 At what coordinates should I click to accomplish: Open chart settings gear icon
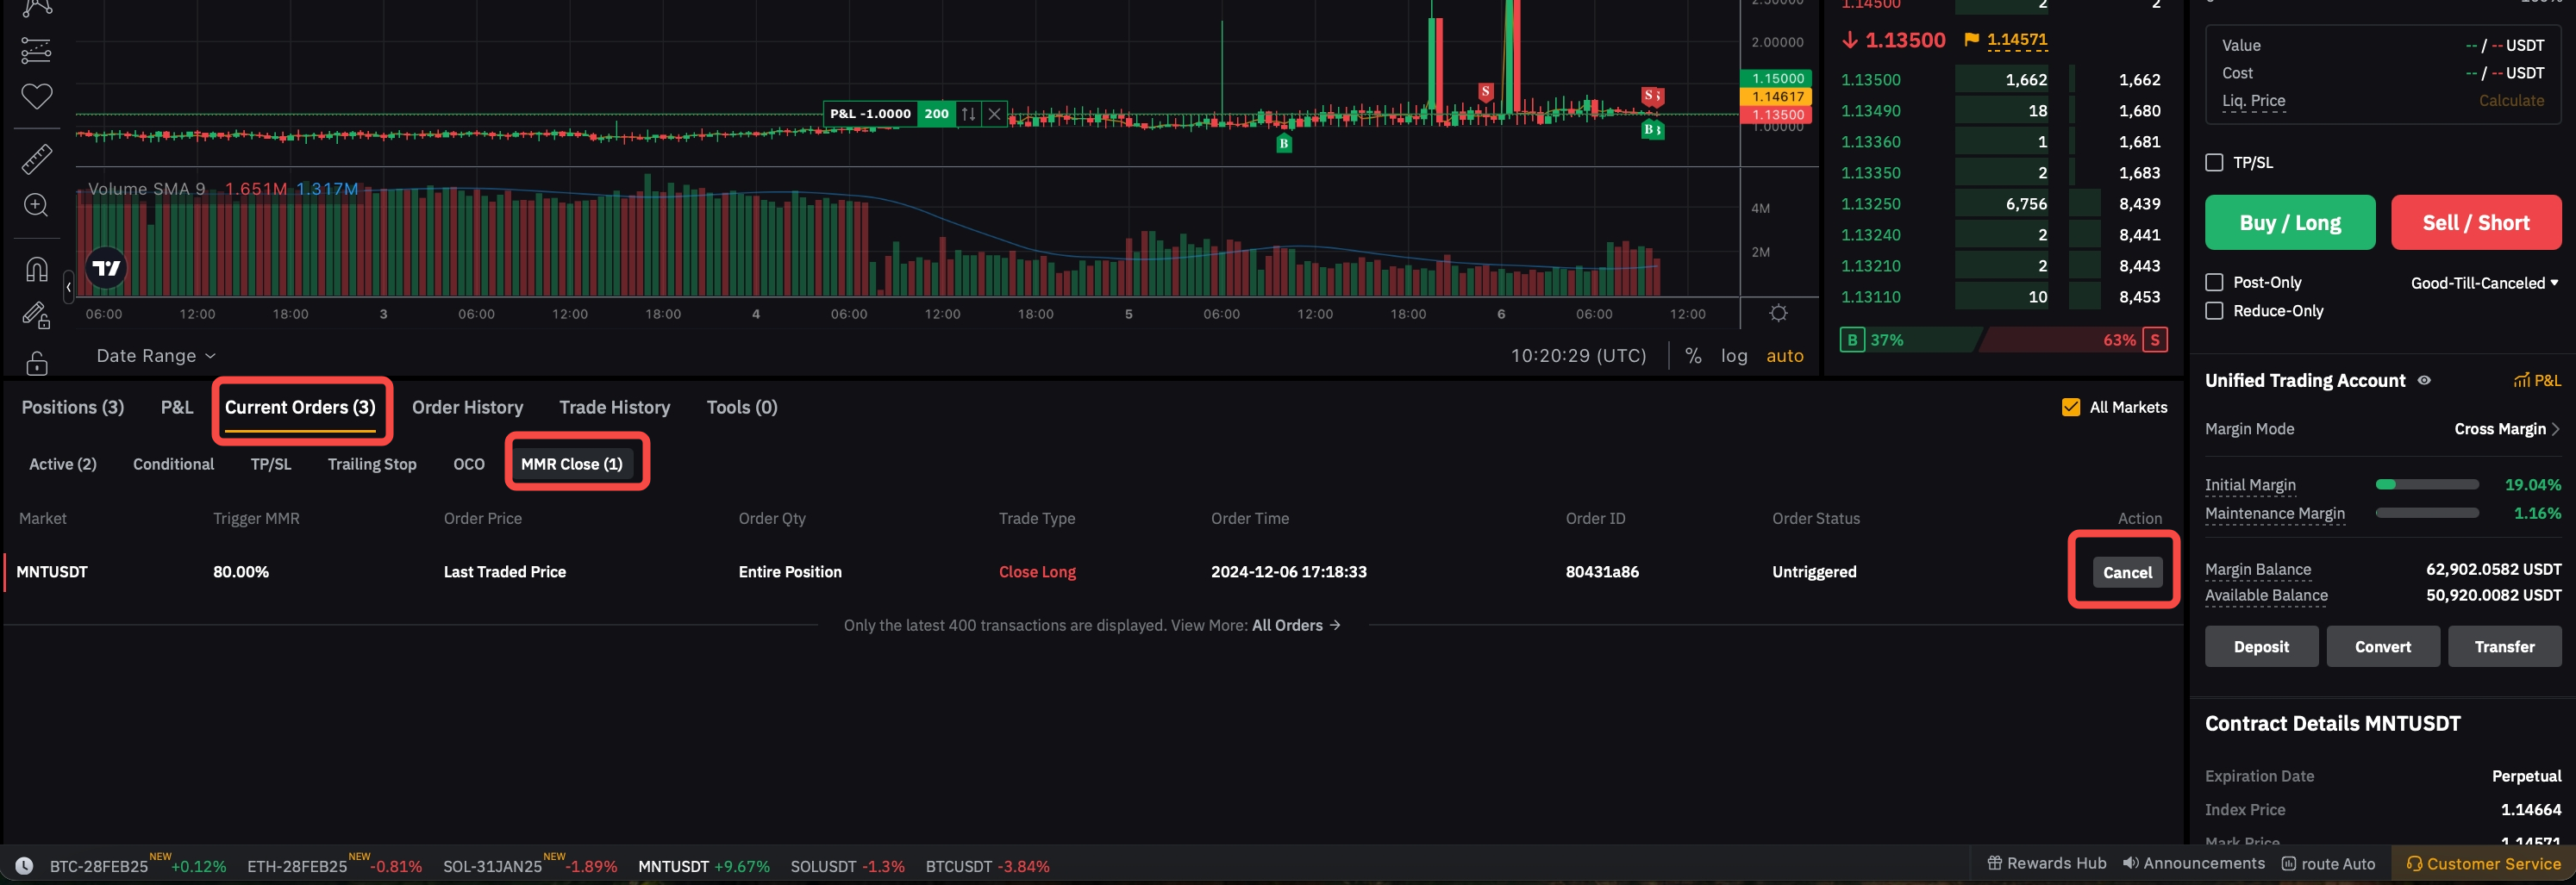click(1778, 313)
